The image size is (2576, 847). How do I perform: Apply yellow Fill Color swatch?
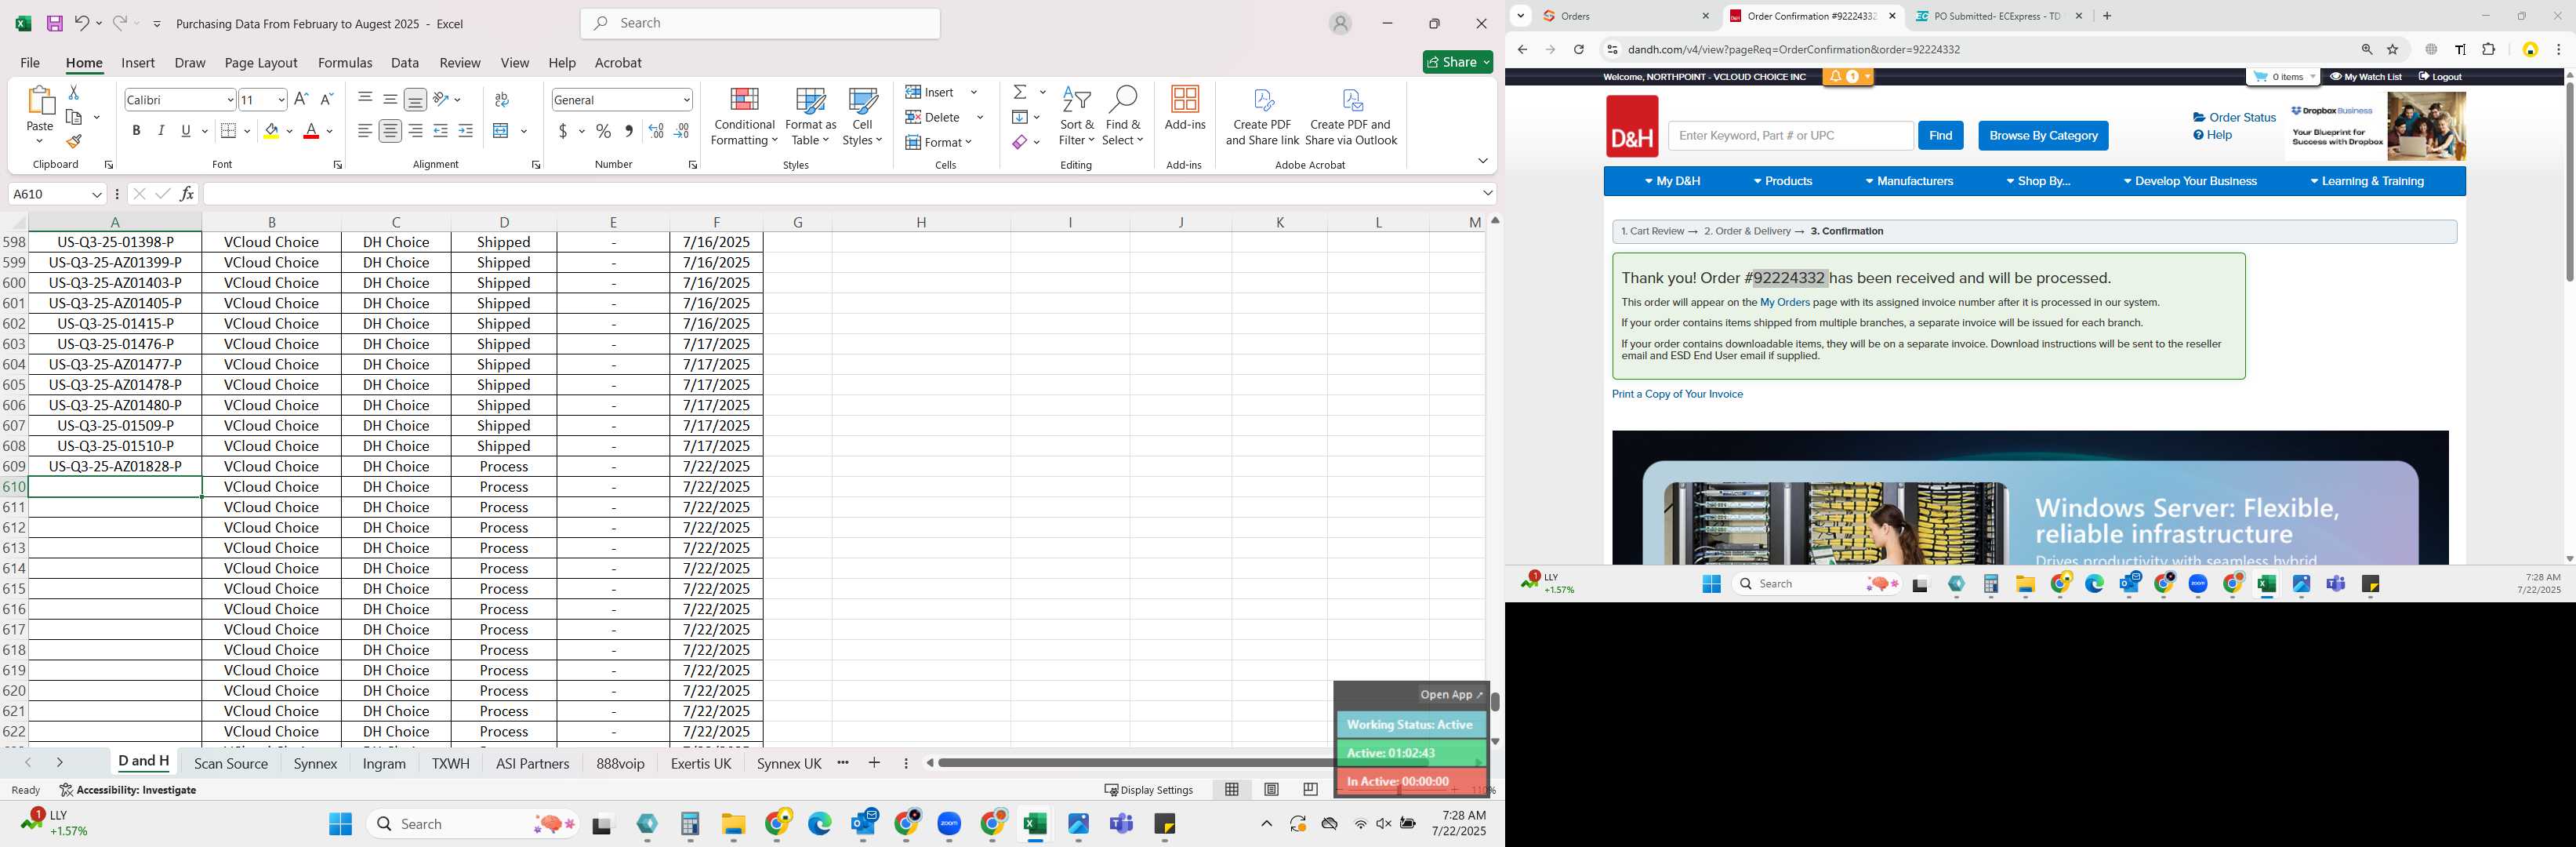coord(271,131)
